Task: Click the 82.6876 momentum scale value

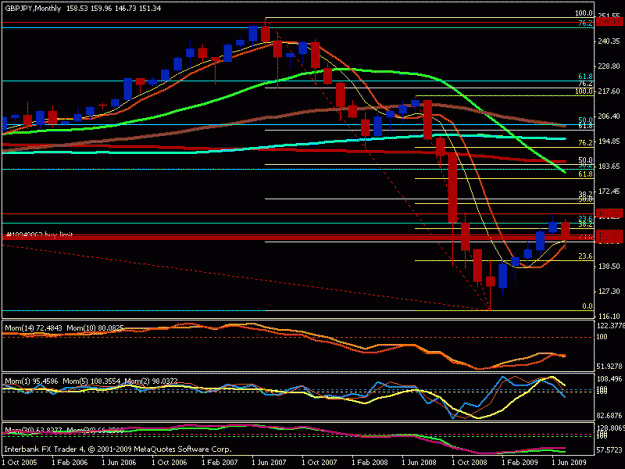Action: (x=609, y=416)
